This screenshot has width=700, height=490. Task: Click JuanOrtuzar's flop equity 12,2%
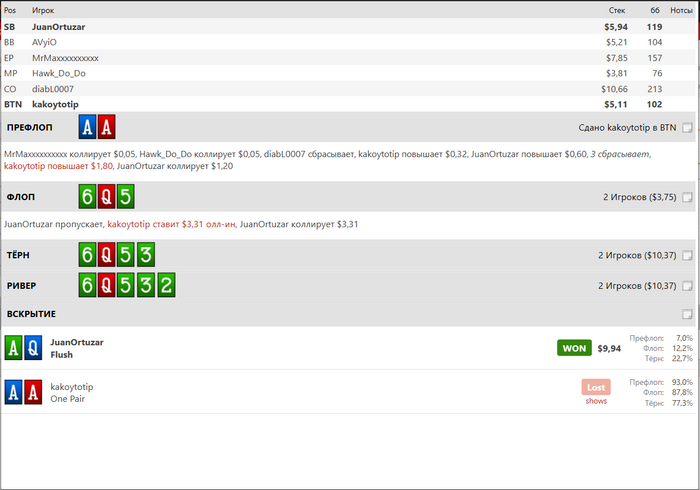pyautogui.click(x=682, y=348)
